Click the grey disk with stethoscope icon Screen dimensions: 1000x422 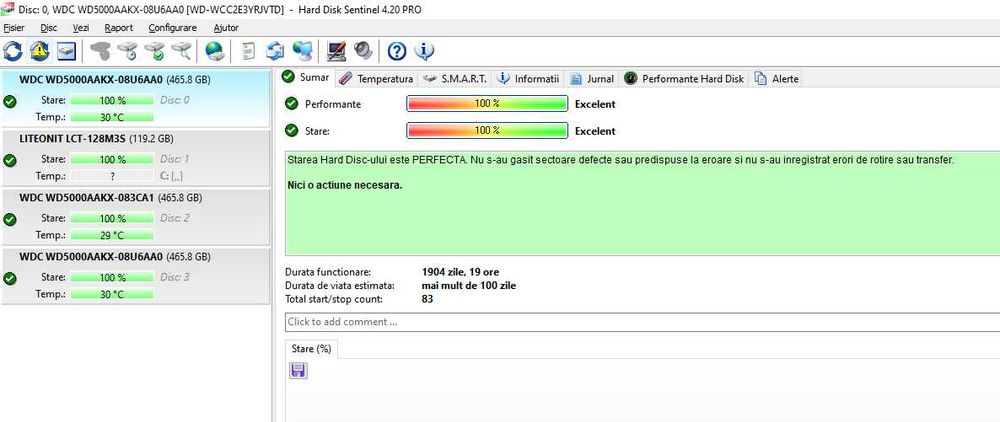100,51
